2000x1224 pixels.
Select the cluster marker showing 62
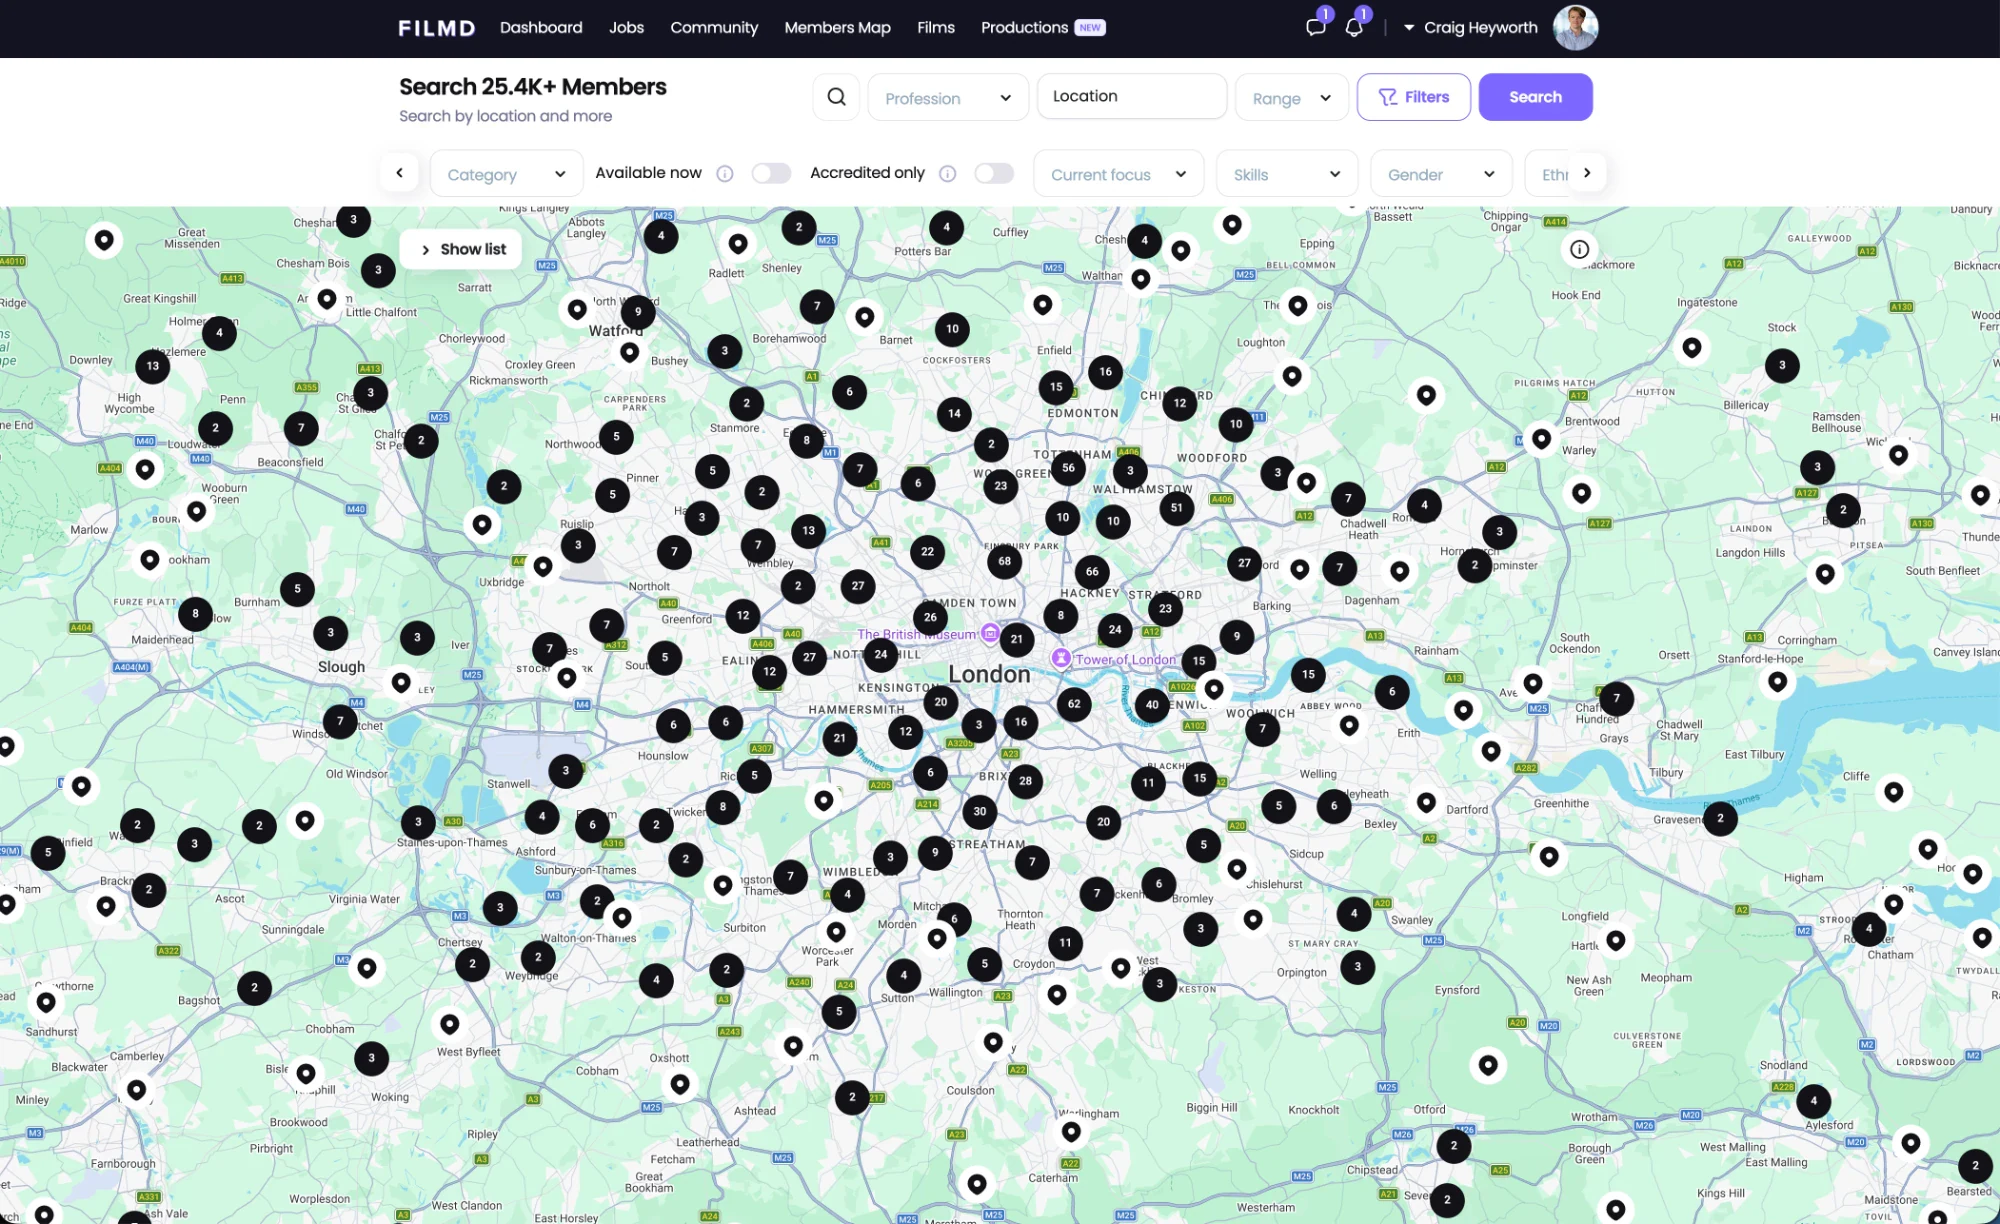click(x=1074, y=704)
